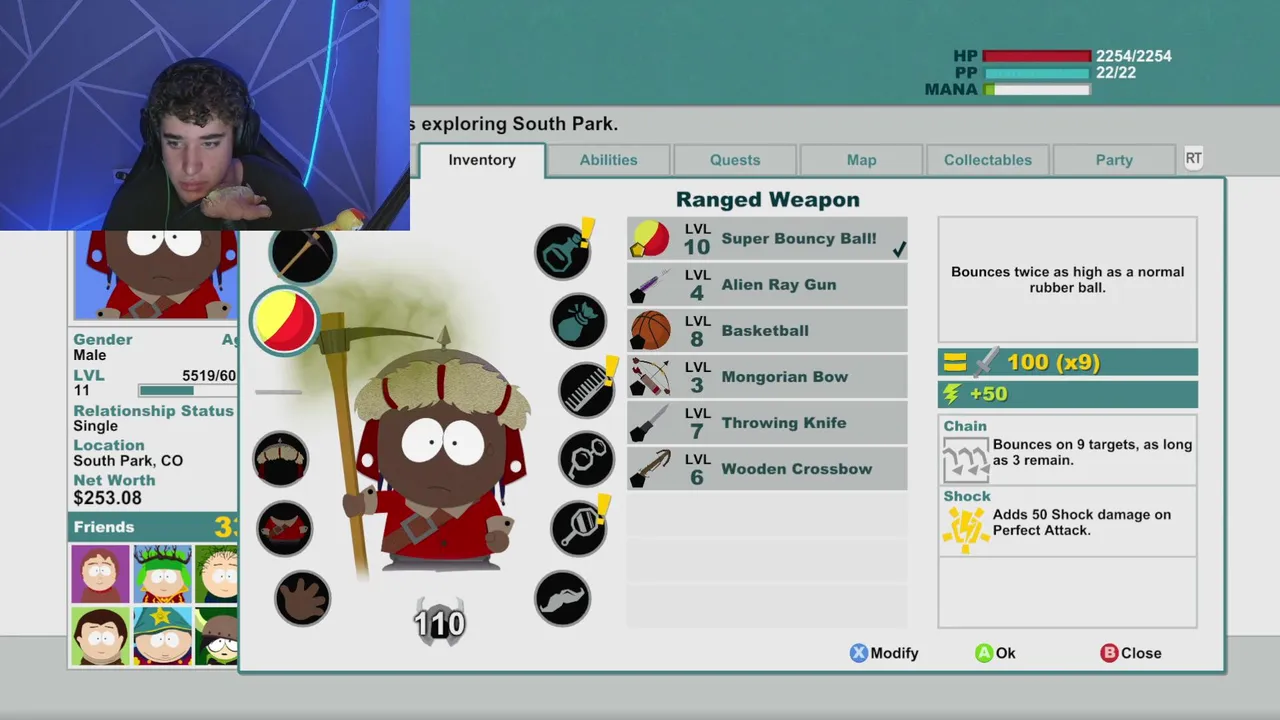Select the Super Bouncy Ball! row
This screenshot has height=720, width=1280.
tap(767, 239)
